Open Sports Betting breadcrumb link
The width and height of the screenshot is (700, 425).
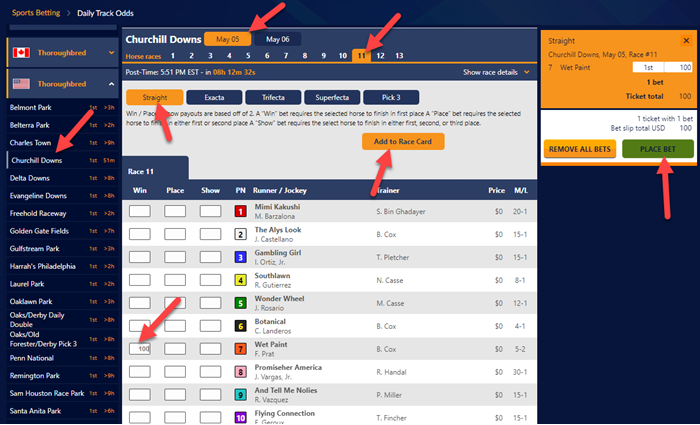click(x=36, y=13)
